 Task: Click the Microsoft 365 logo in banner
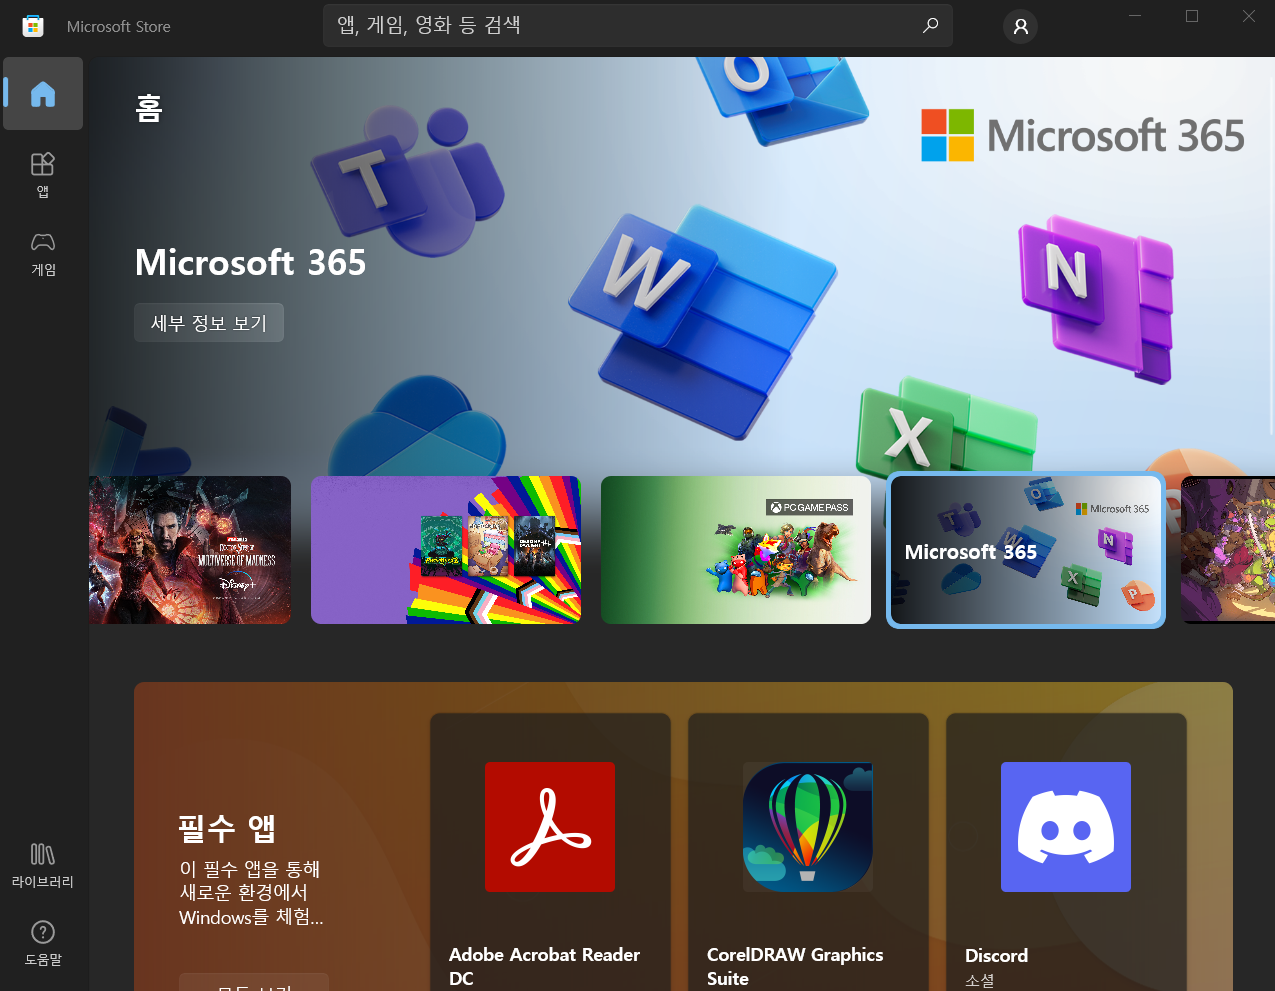1083,135
